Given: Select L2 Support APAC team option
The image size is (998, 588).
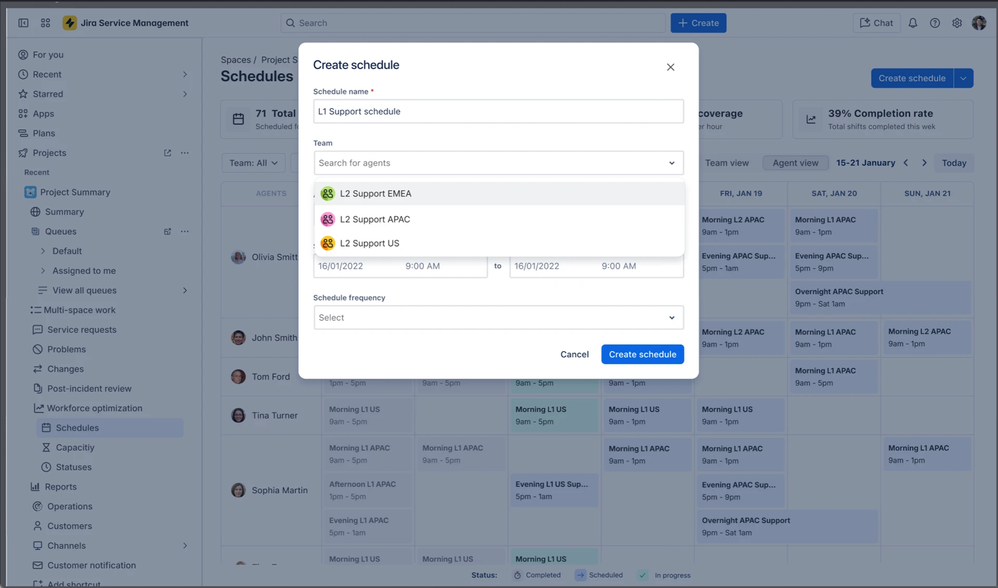Looking at the screenshot, I should point(499,219).
